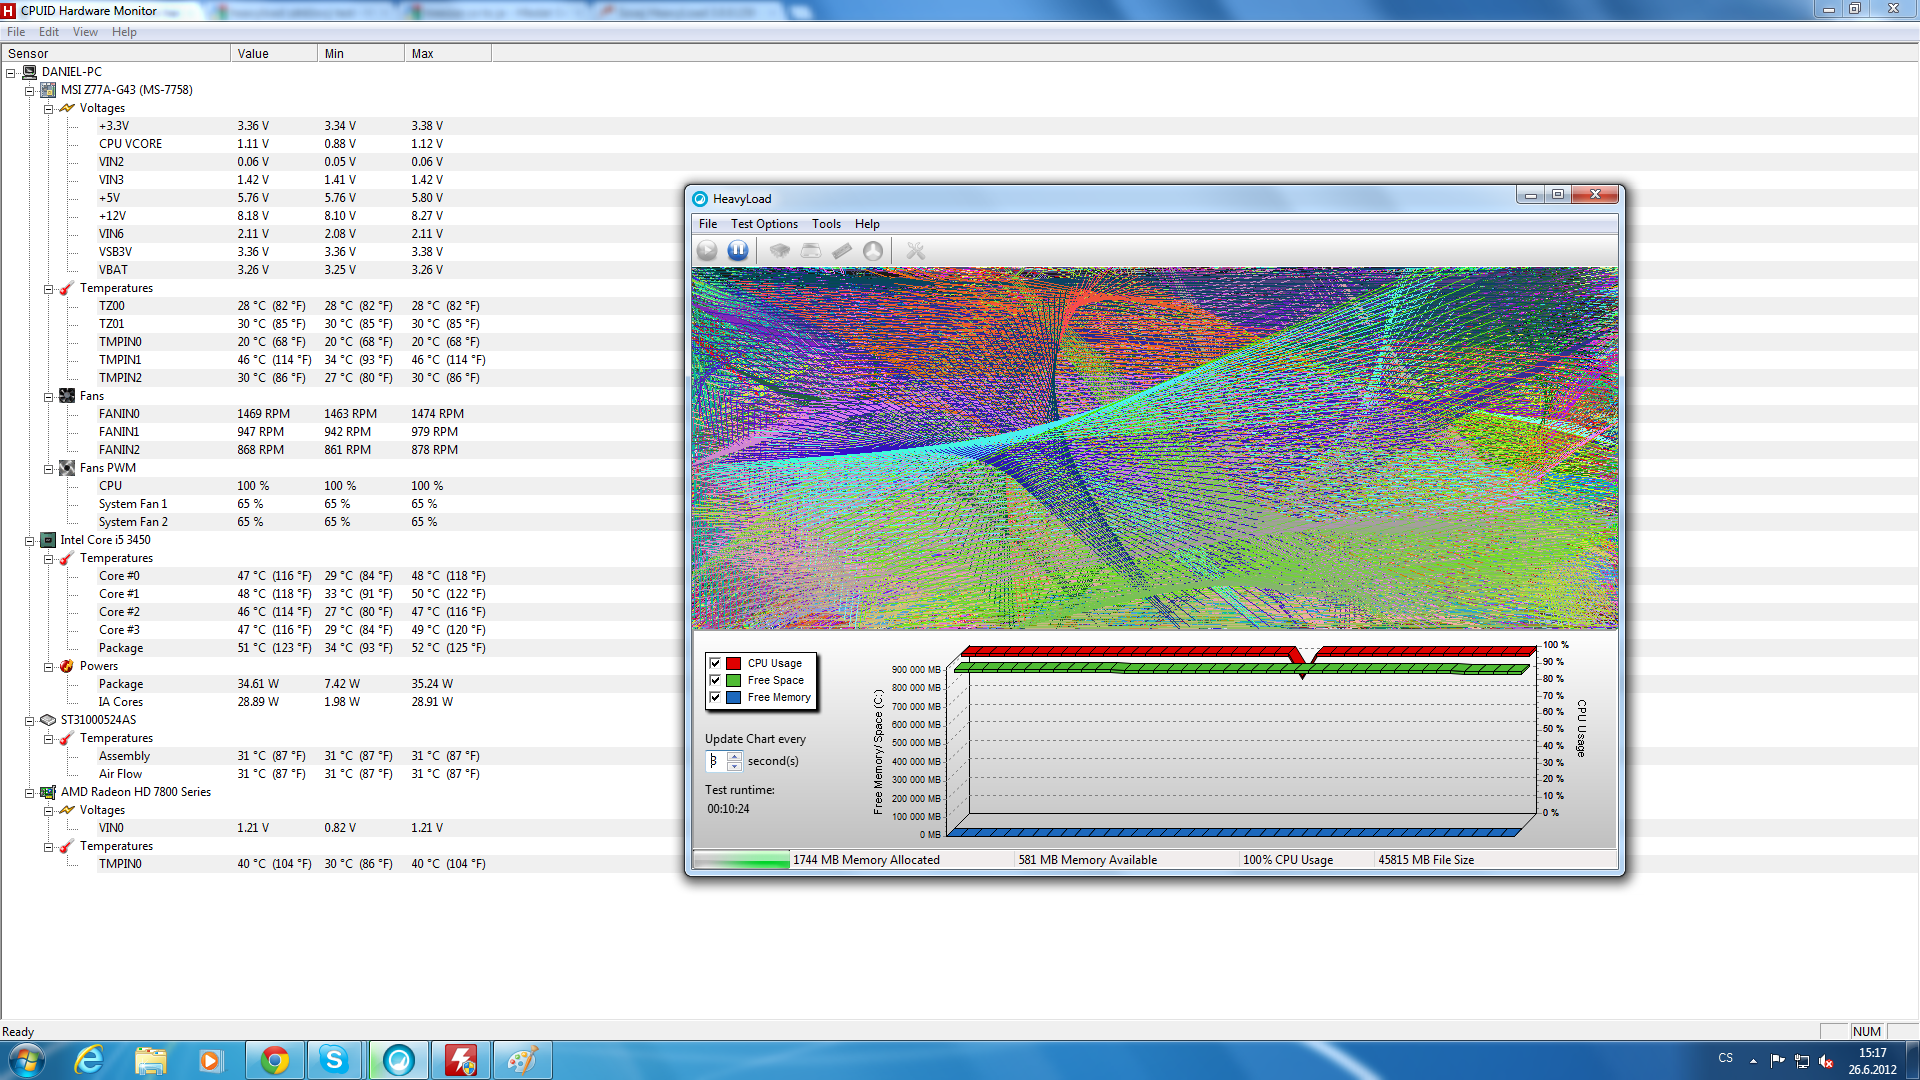Click the Max column header
The image size is (1920, 1080).
click(x=448, y=54)
